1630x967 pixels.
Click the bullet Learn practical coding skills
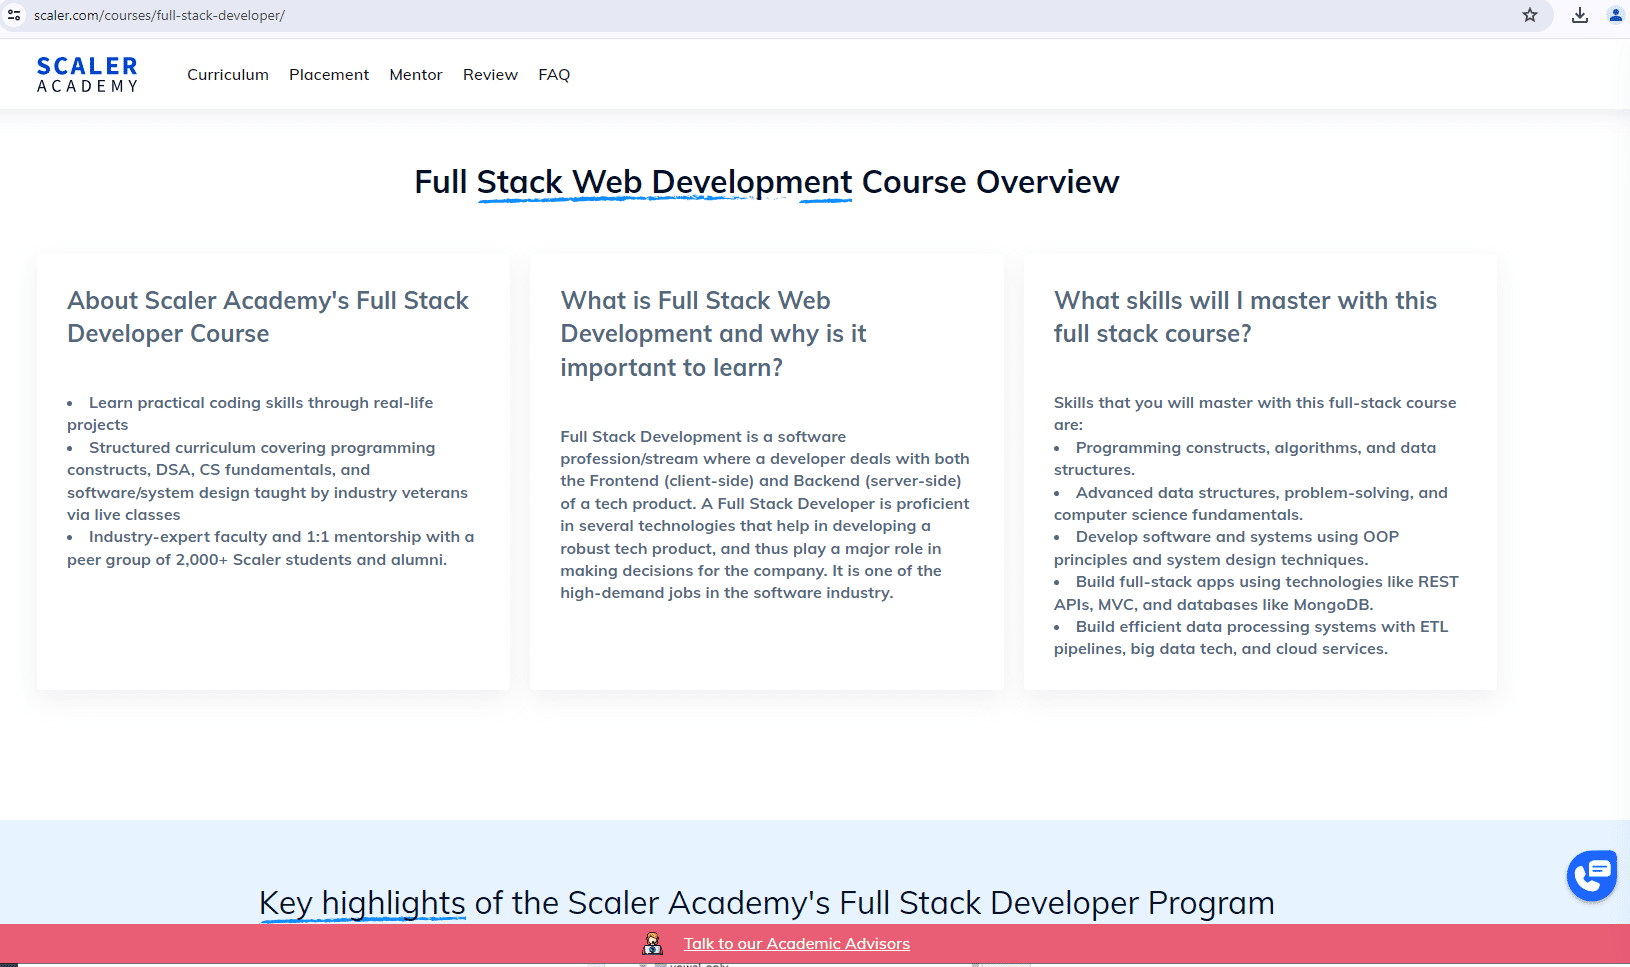(x=250, y=414)
